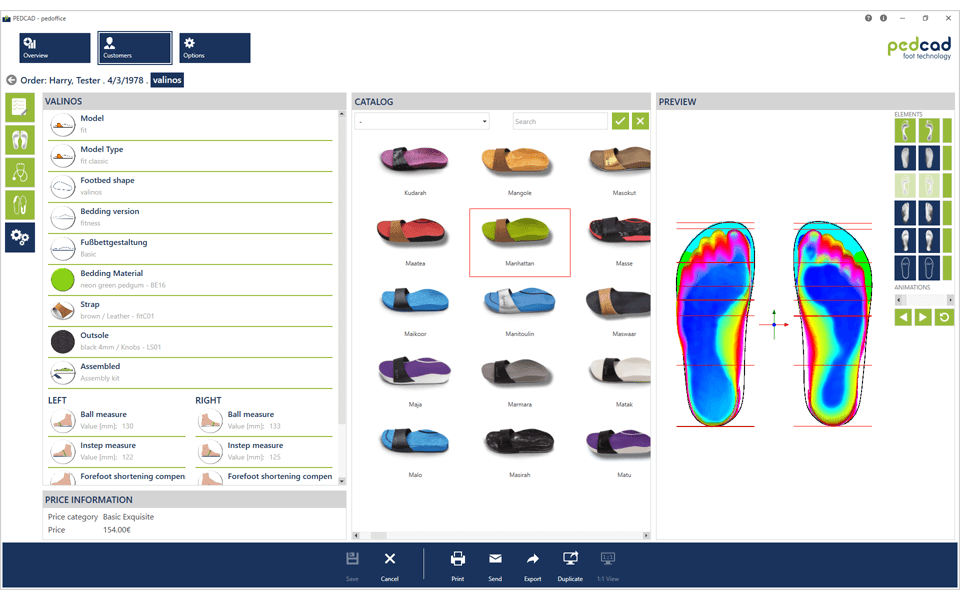Click the Print icon

pos(457,564)
